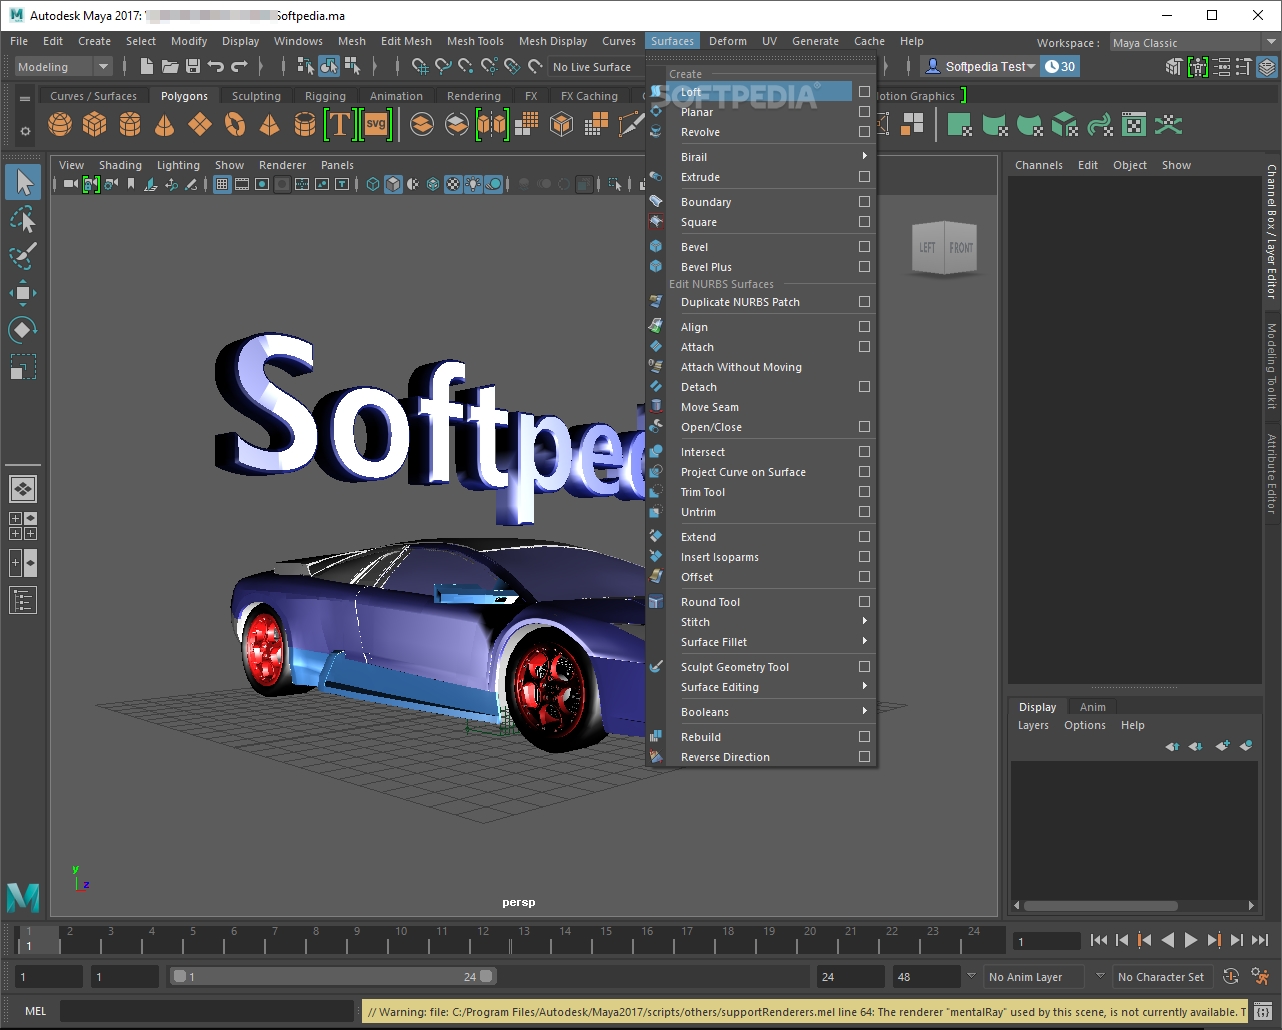The height and width of the screenshot is (1030, 1282).
Task: Create a polygon cone from the shelf
Action: [x=165, y=124]
